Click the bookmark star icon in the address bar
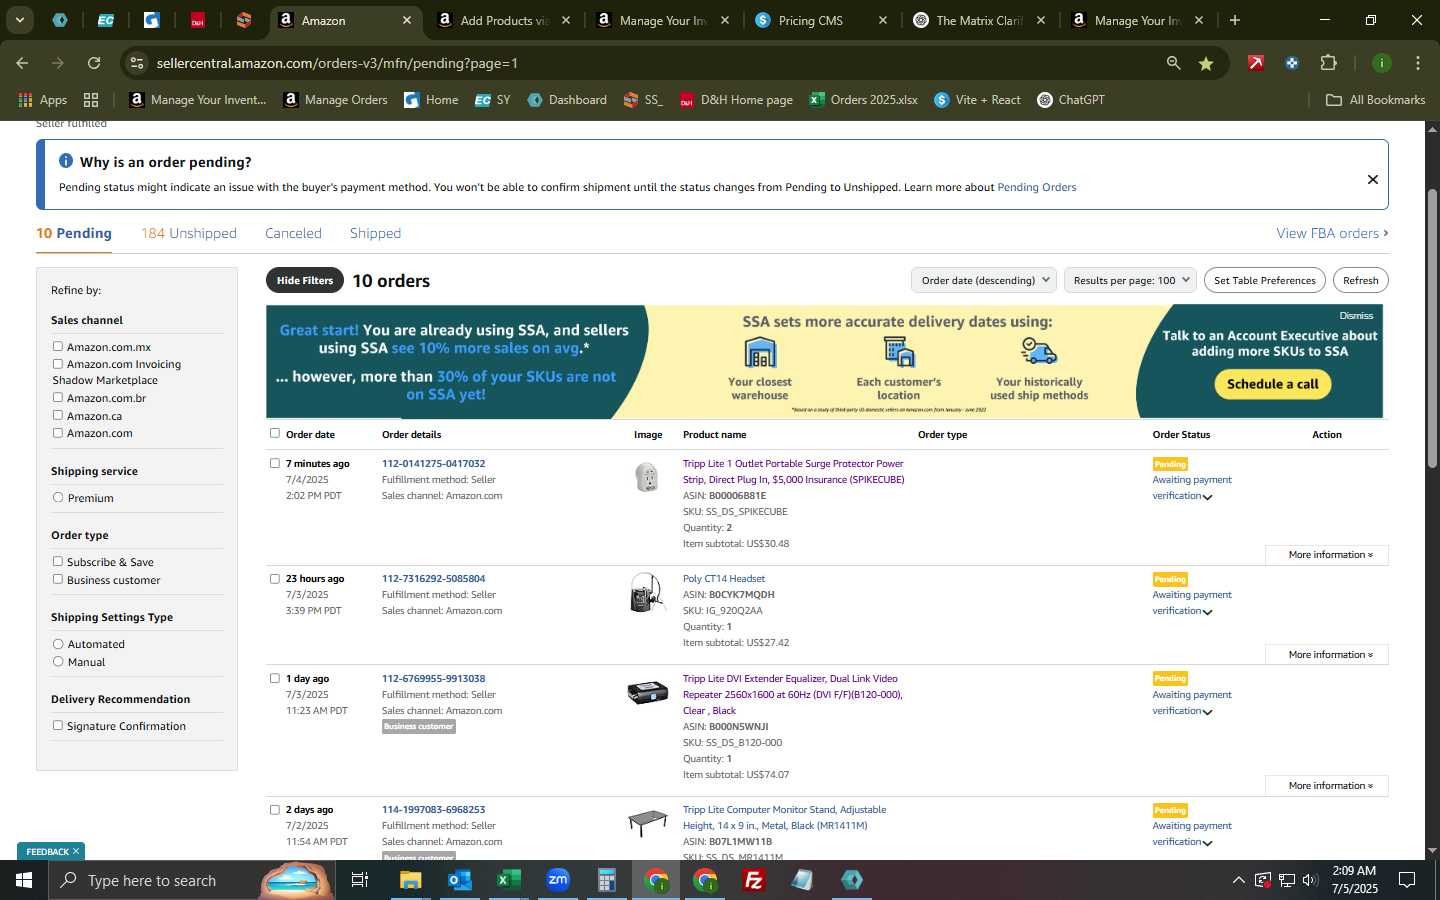 [x=1206, y=63]
